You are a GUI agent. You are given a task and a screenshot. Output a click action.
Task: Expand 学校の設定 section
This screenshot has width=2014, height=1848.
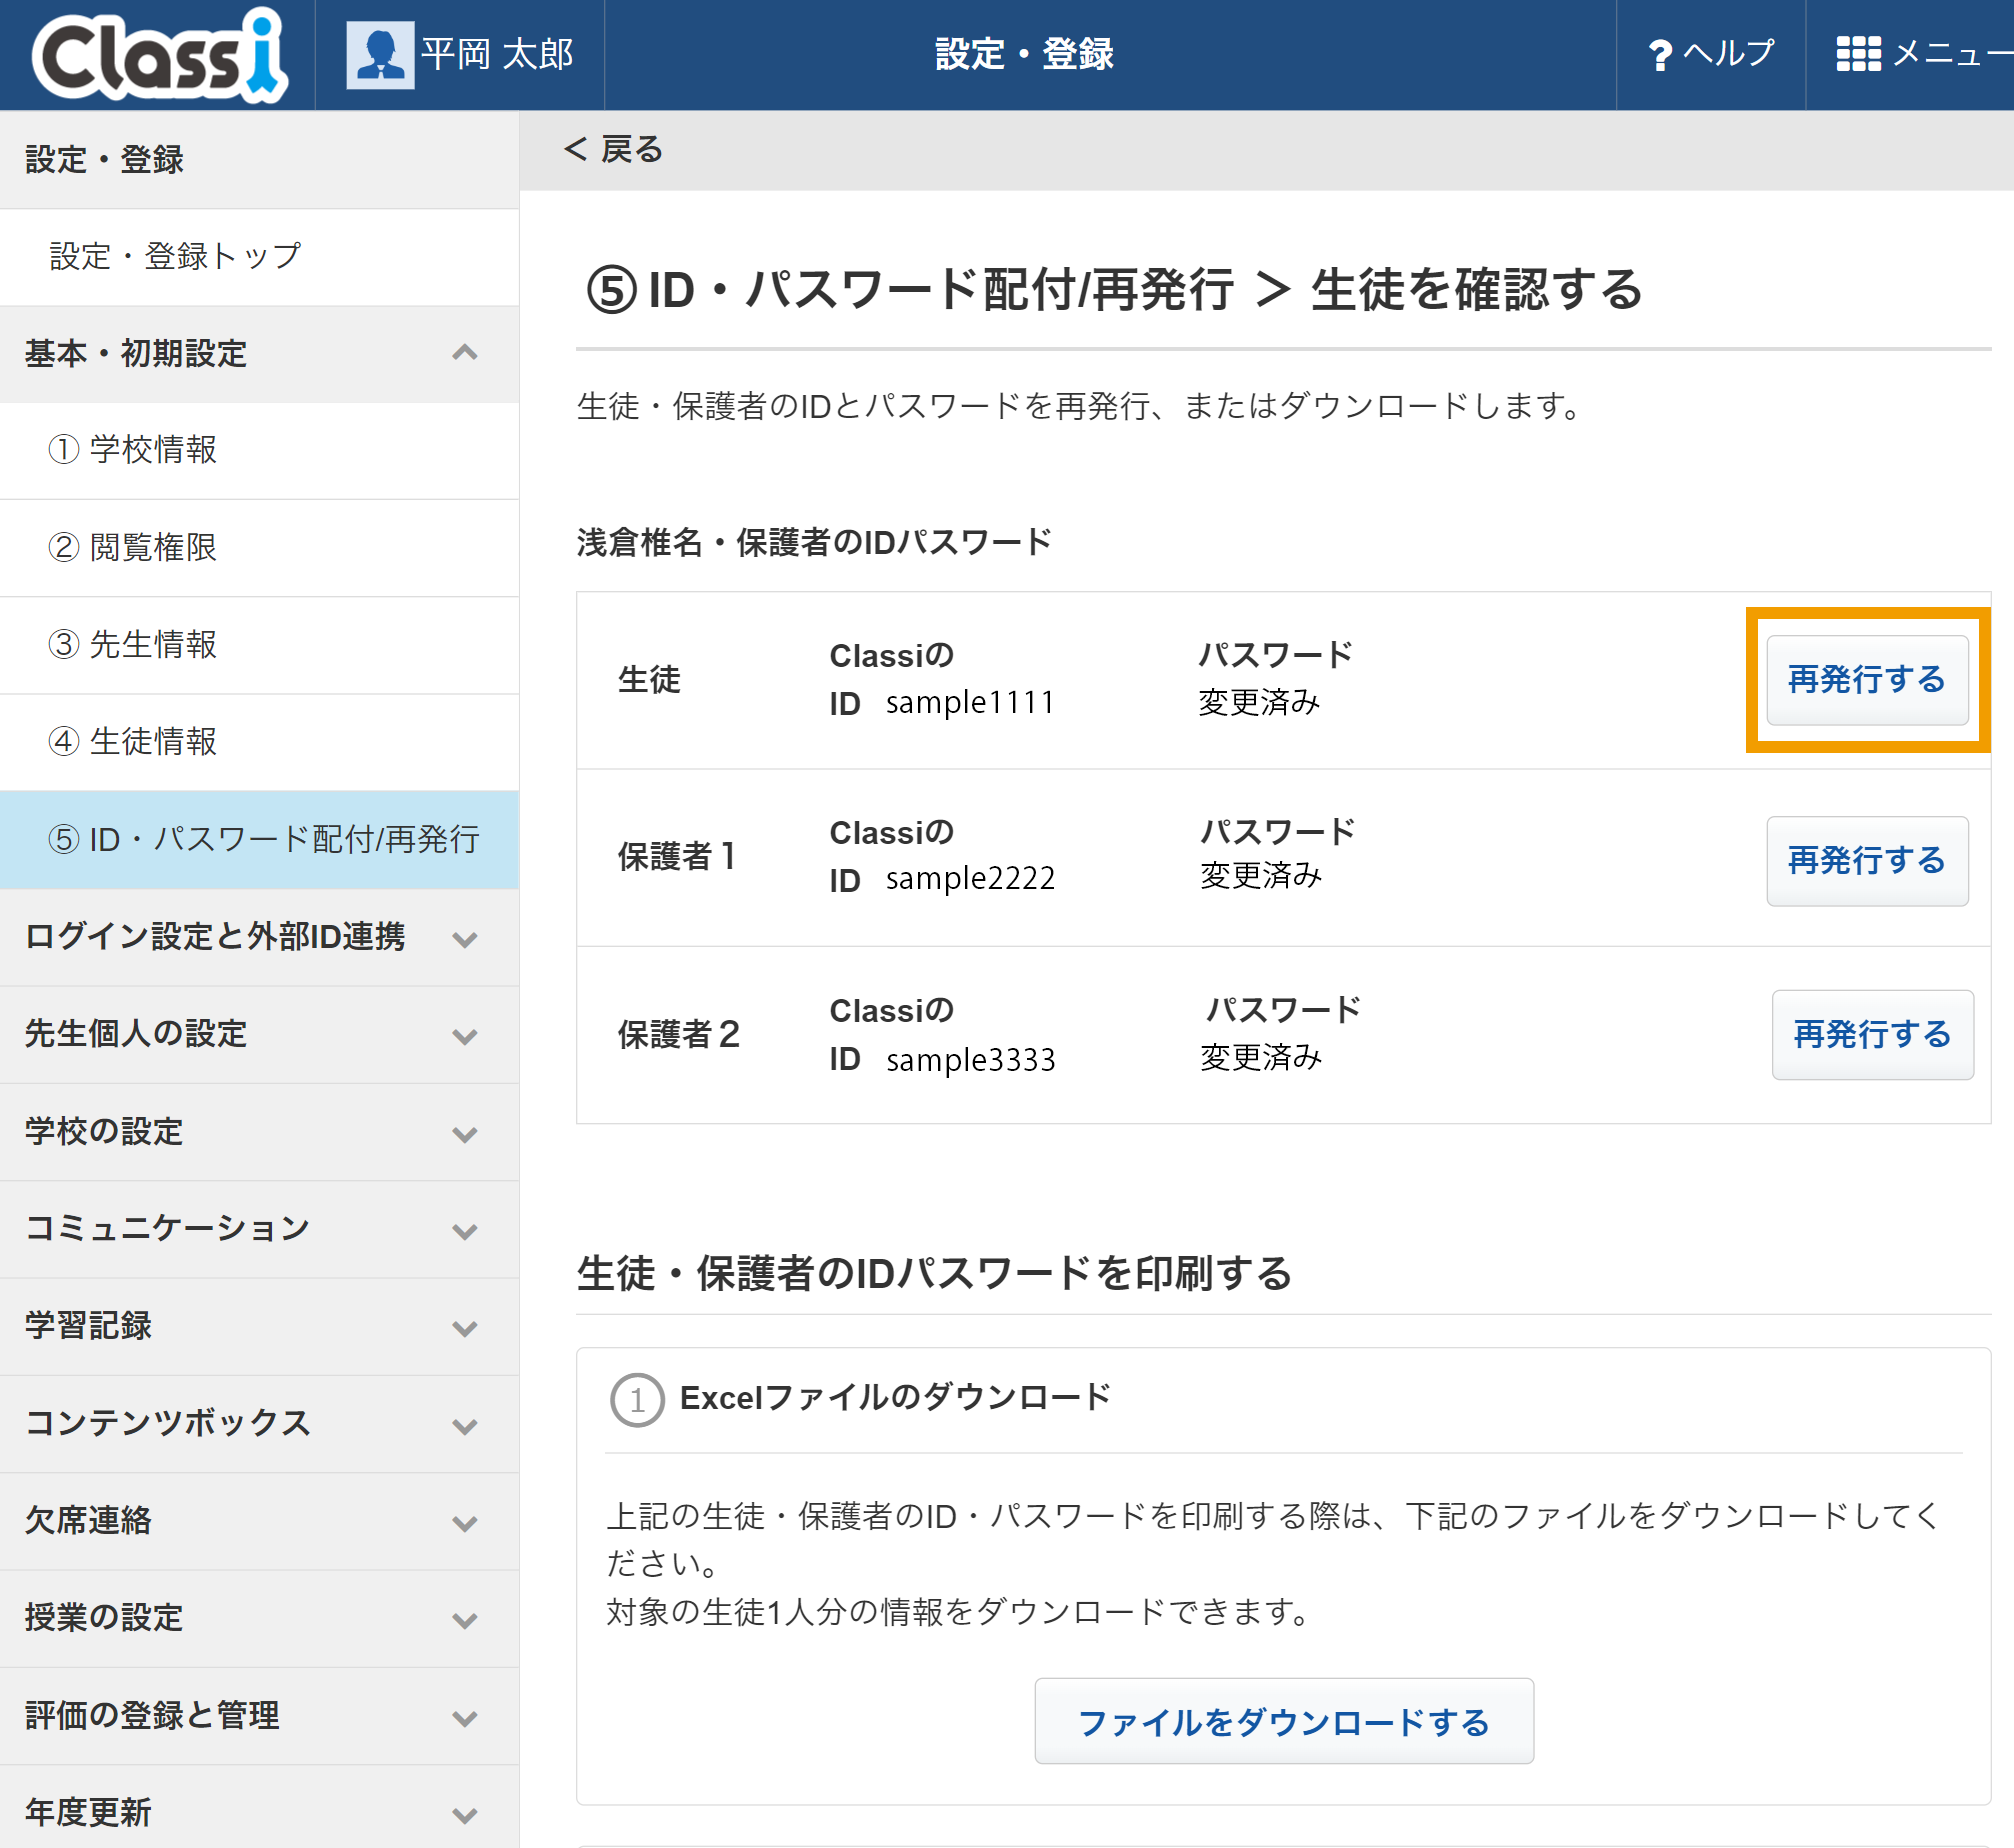pos(259,1132)
